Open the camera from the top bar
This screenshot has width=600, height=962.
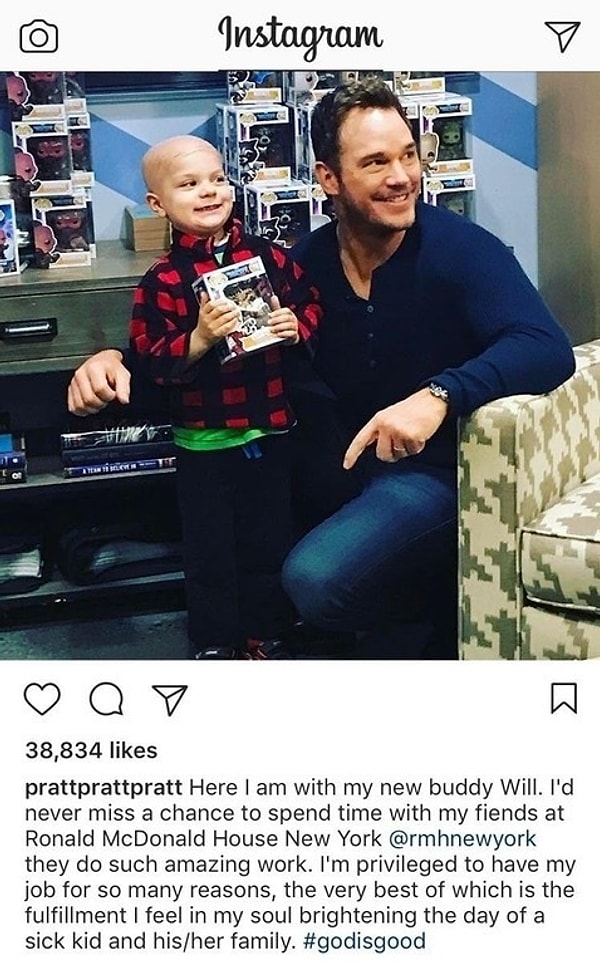pos(39,37)
